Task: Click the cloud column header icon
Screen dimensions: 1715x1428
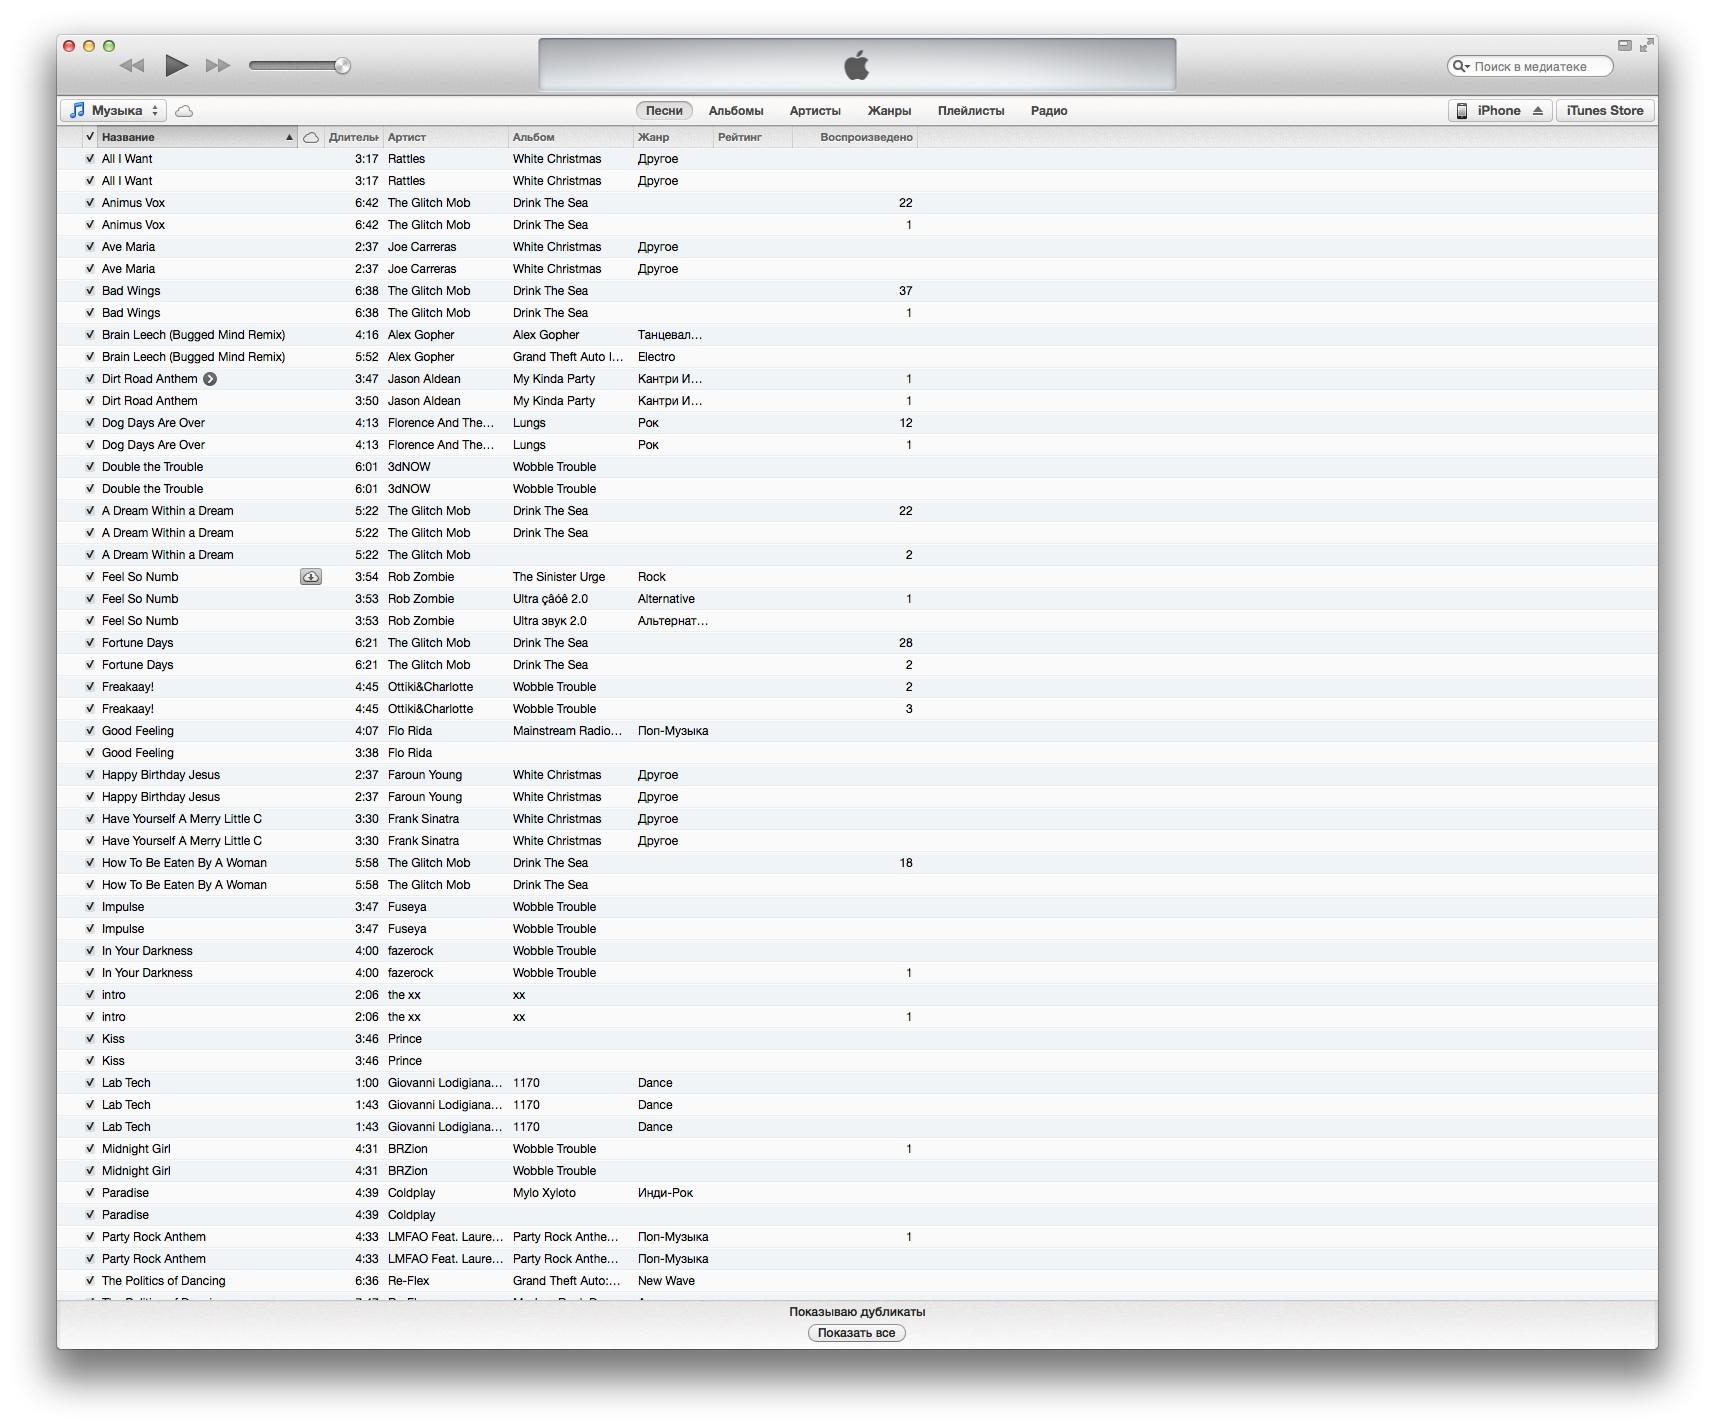Action: click(x=311, y=137)
